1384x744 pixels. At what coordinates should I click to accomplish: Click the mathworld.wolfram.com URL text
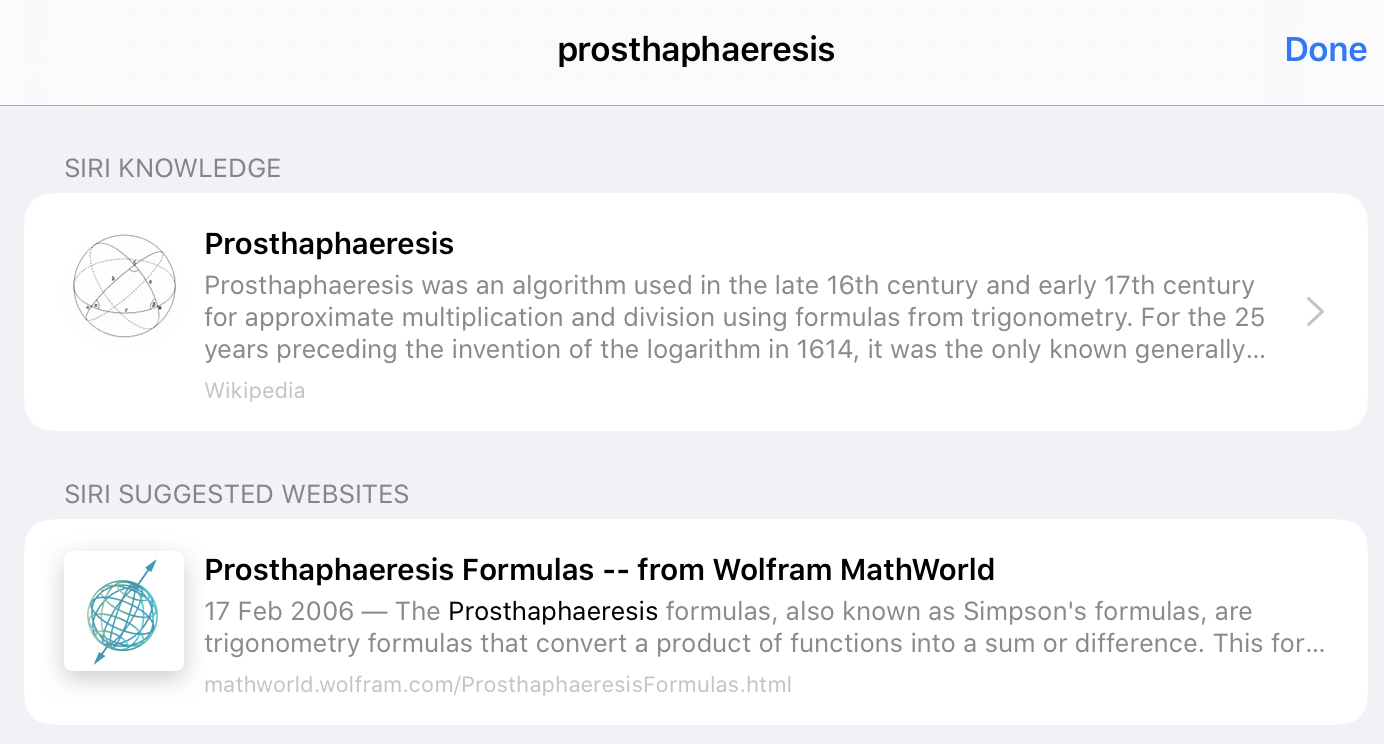(x=498, y=685)
